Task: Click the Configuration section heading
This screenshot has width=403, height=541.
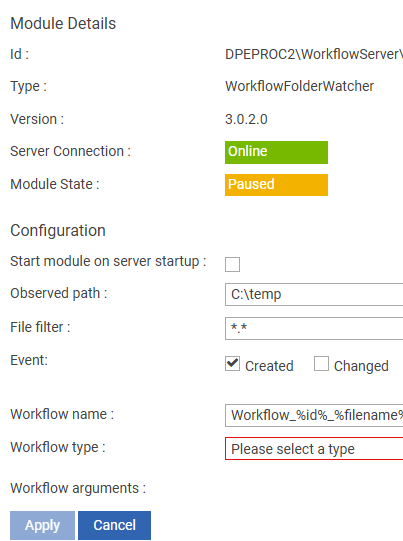Action: 58,230
